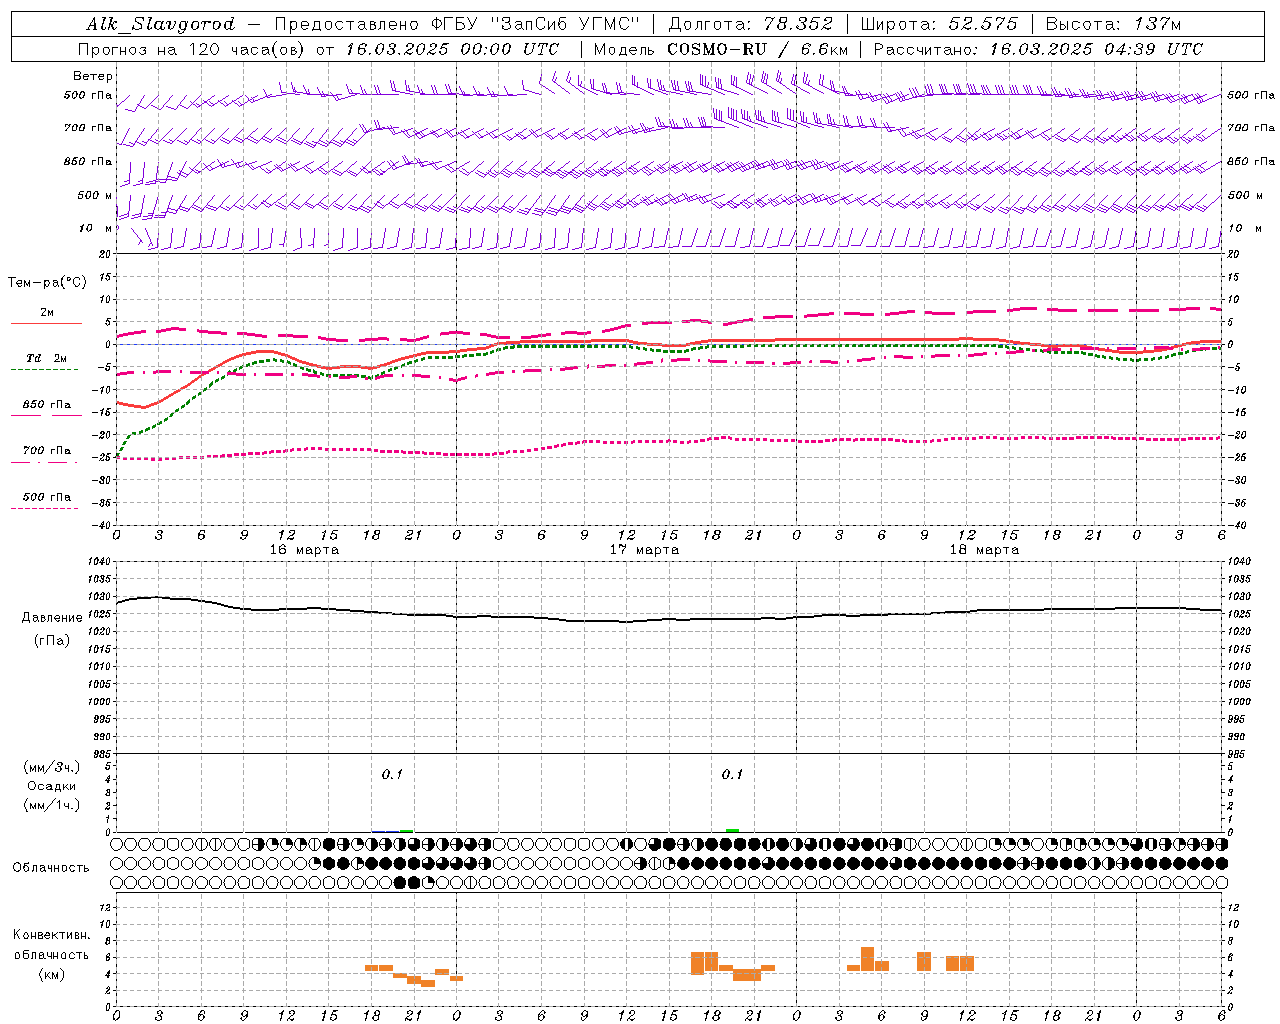Select the latitude value Широта: 52.575
Viewport: 1280px width, 1024px height.
(938, 24)
